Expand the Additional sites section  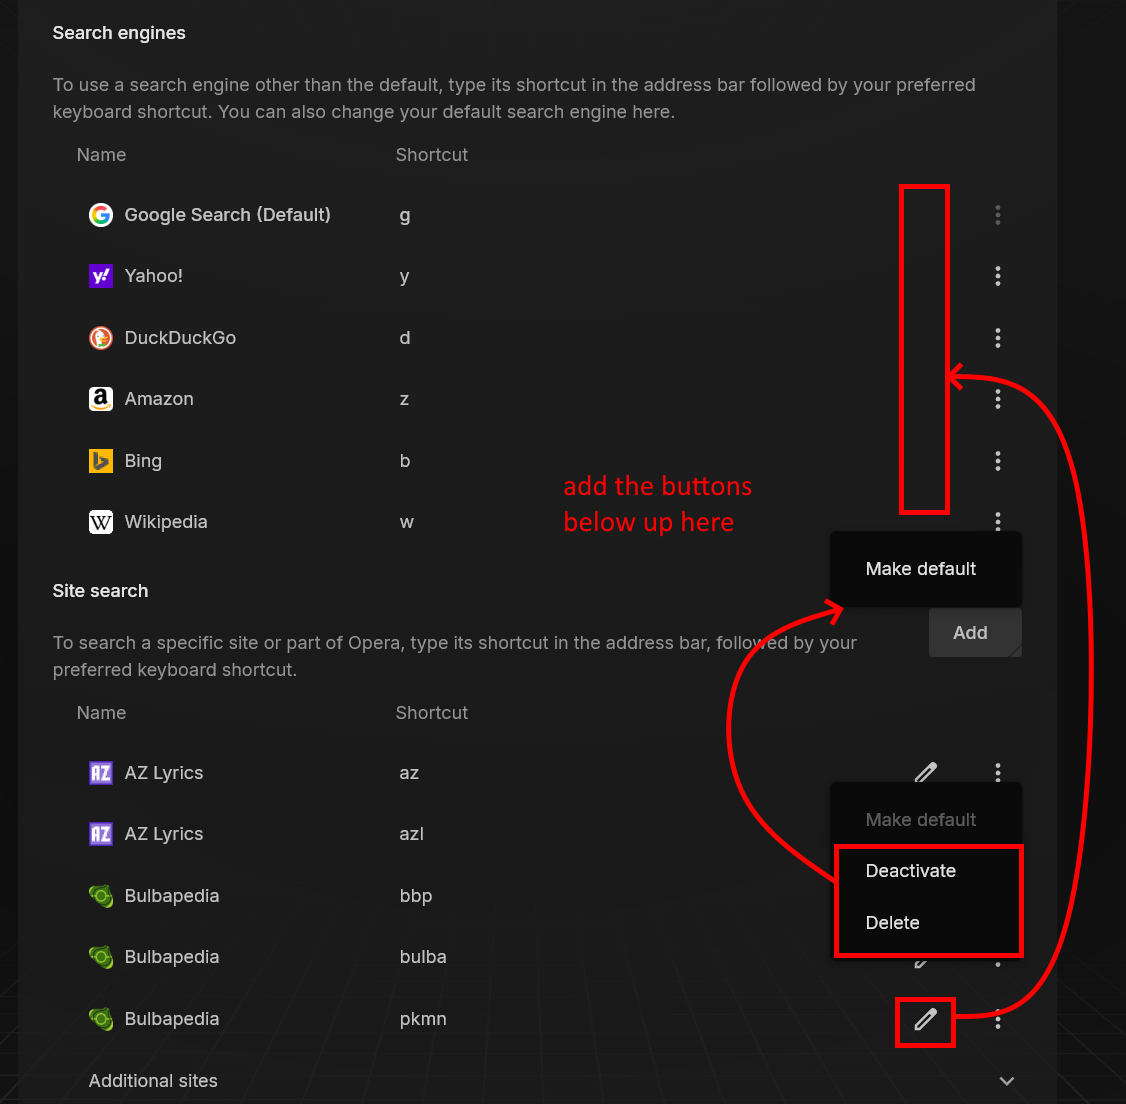[1007, 1081]
